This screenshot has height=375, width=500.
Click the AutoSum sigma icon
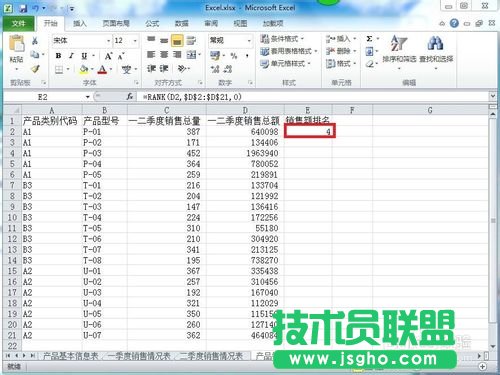(369, 39)
